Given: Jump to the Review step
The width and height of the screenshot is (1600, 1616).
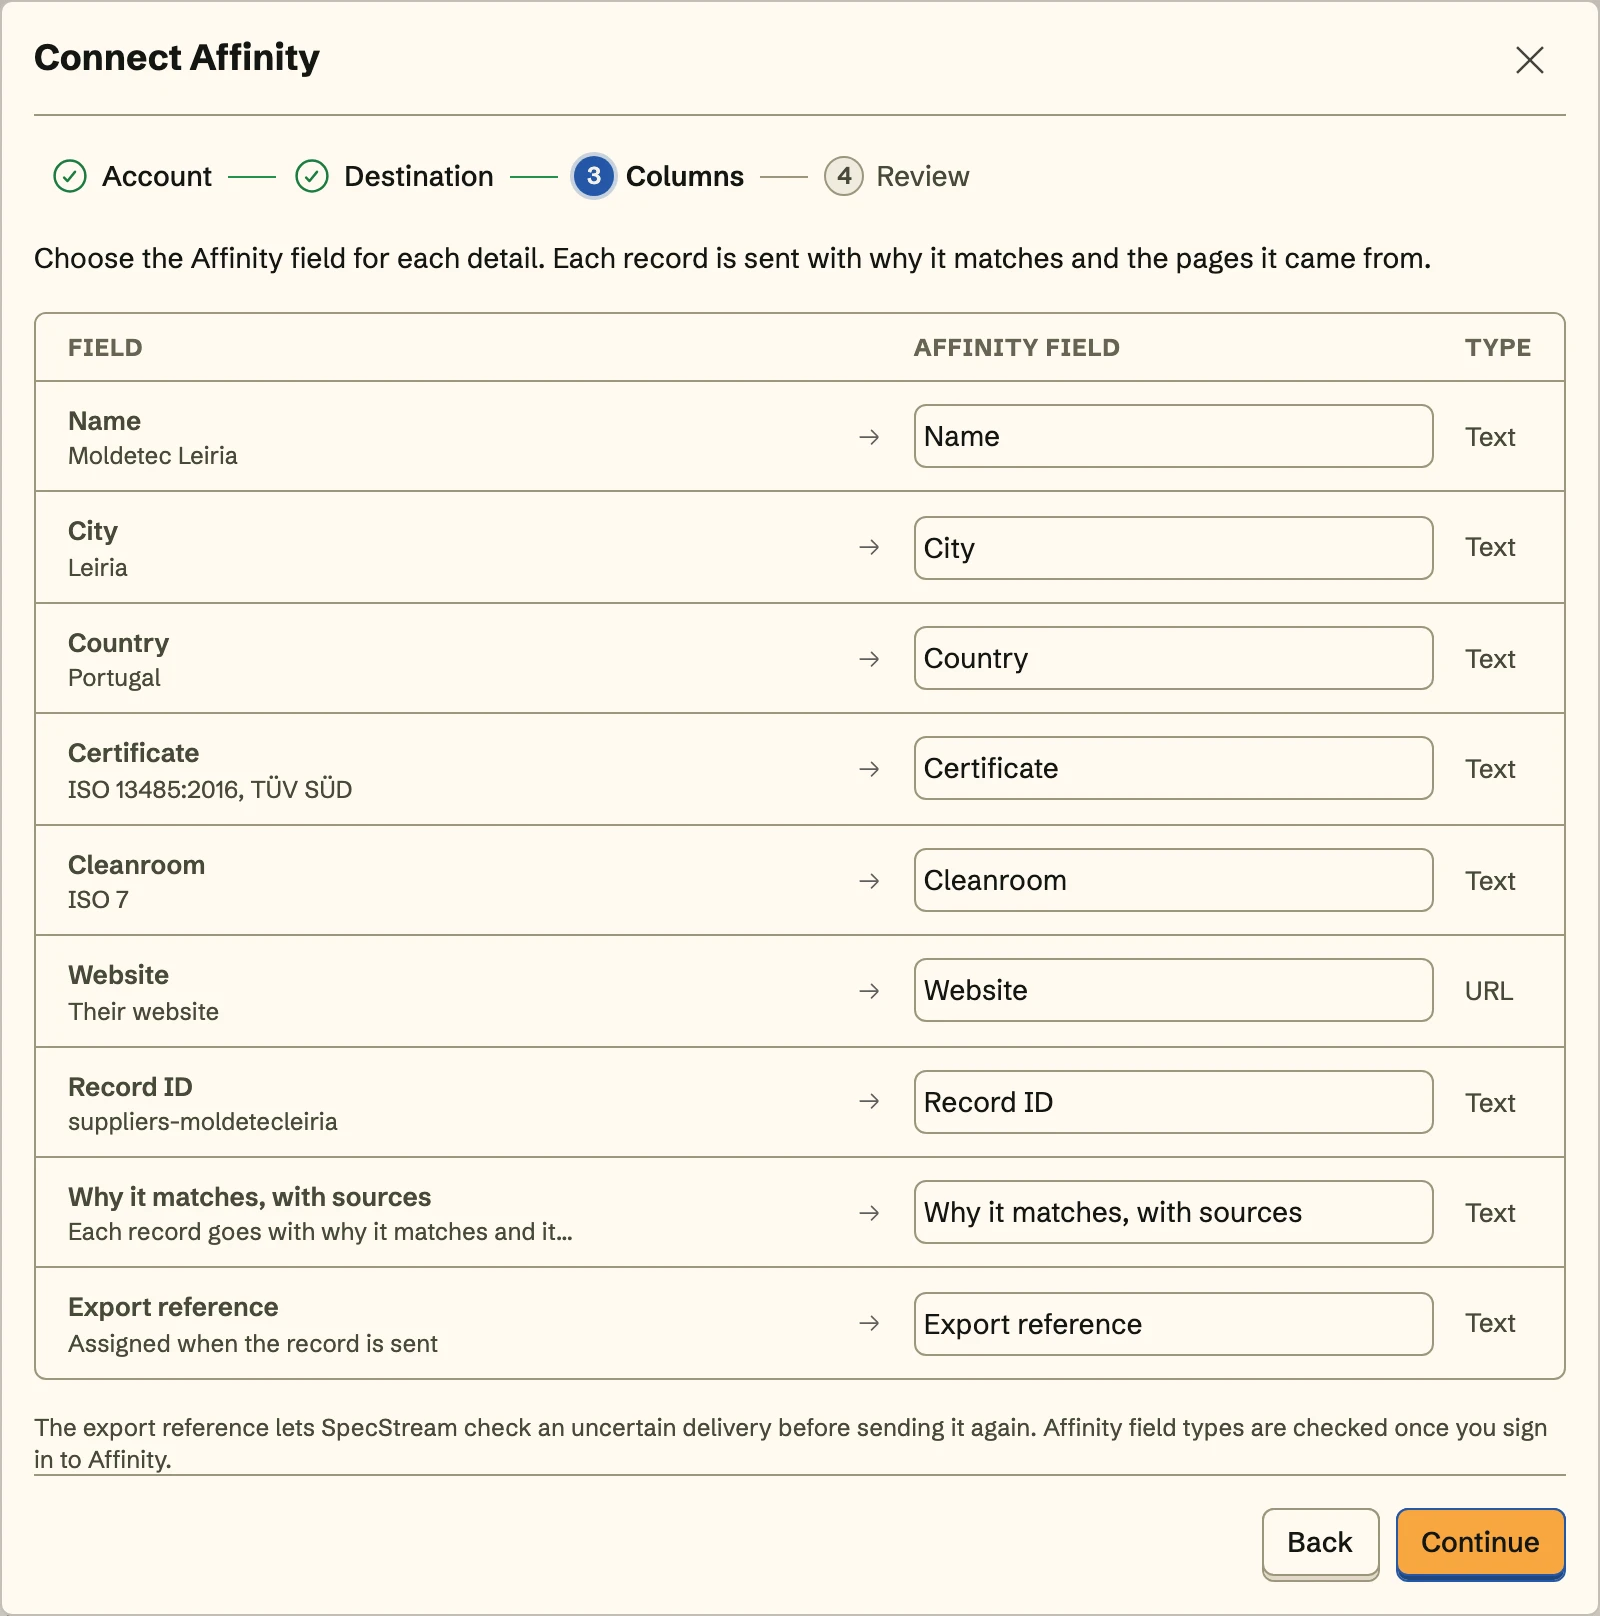Looking at the screenshot, I should 923,176.
